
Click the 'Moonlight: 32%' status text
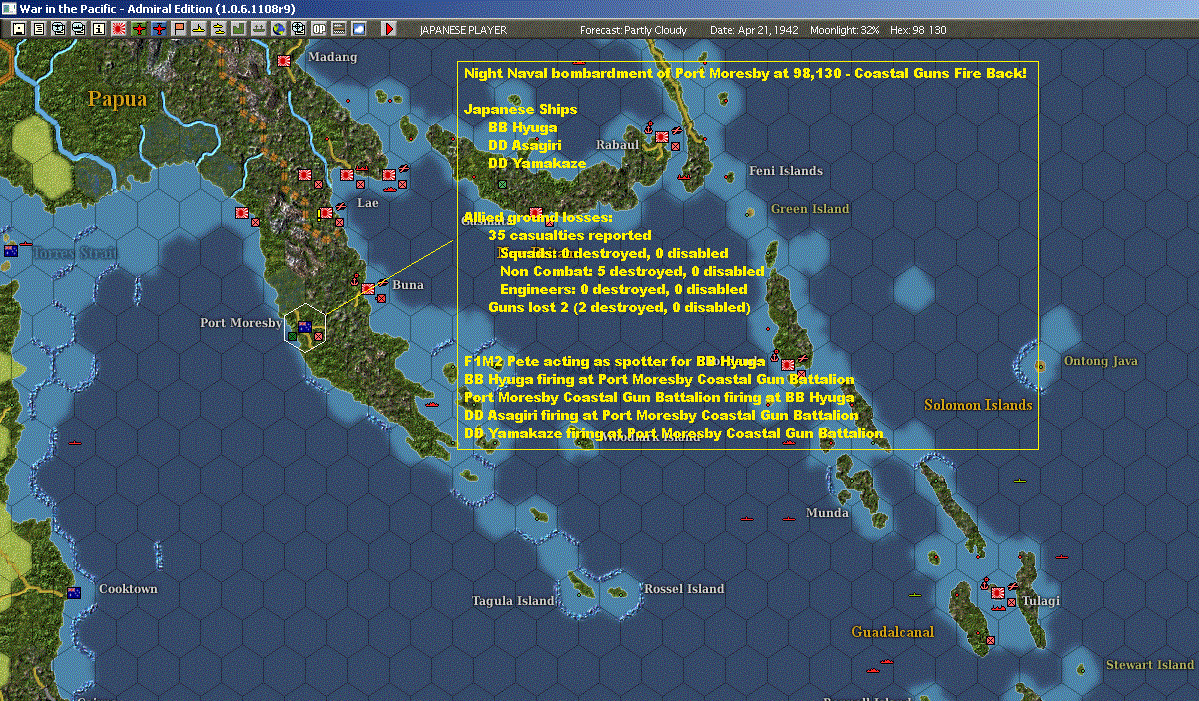coord(844,30)
